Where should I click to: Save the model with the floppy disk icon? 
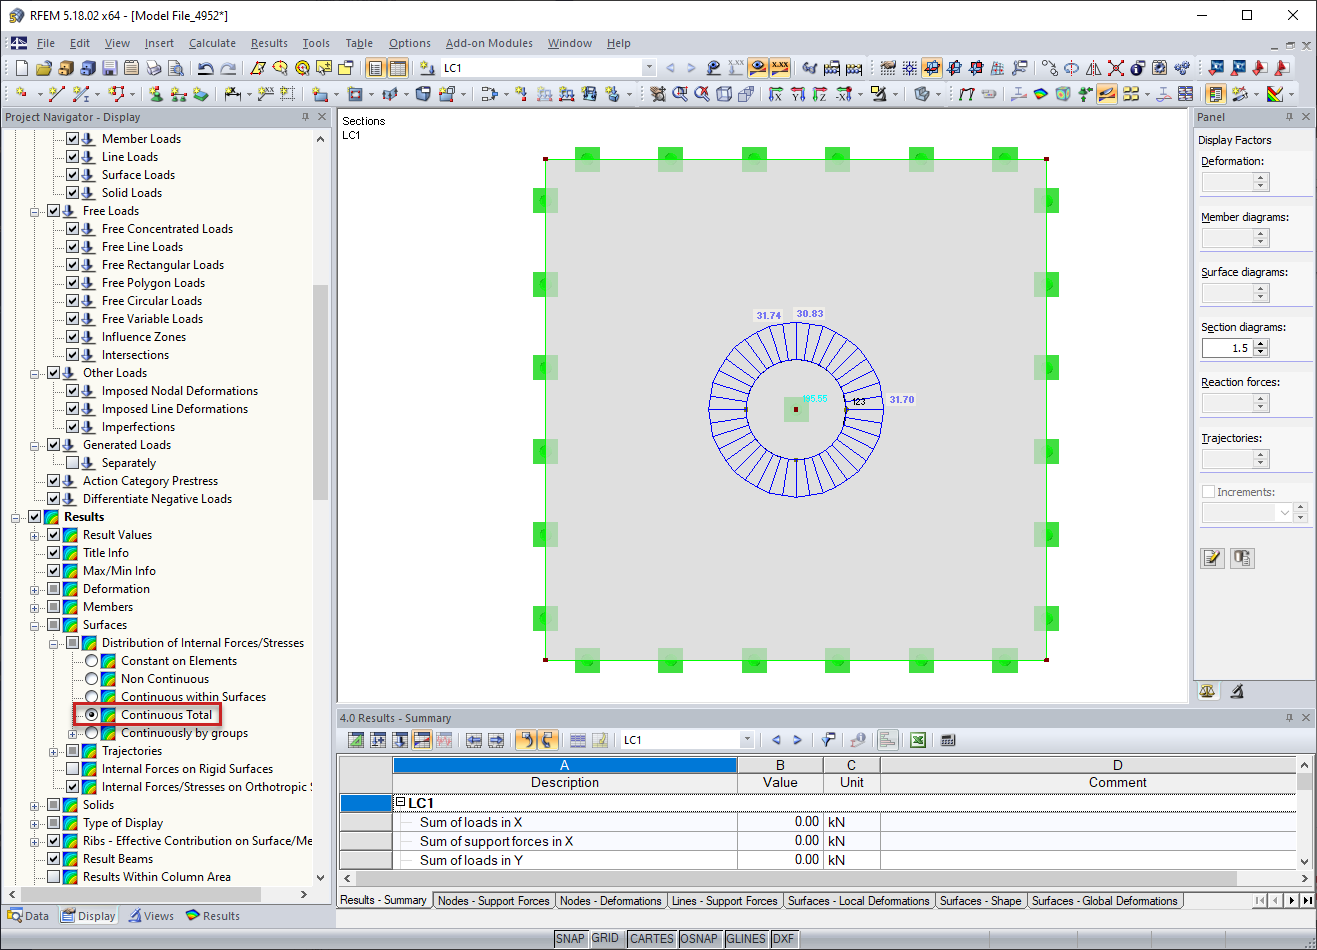coord(109,68)
